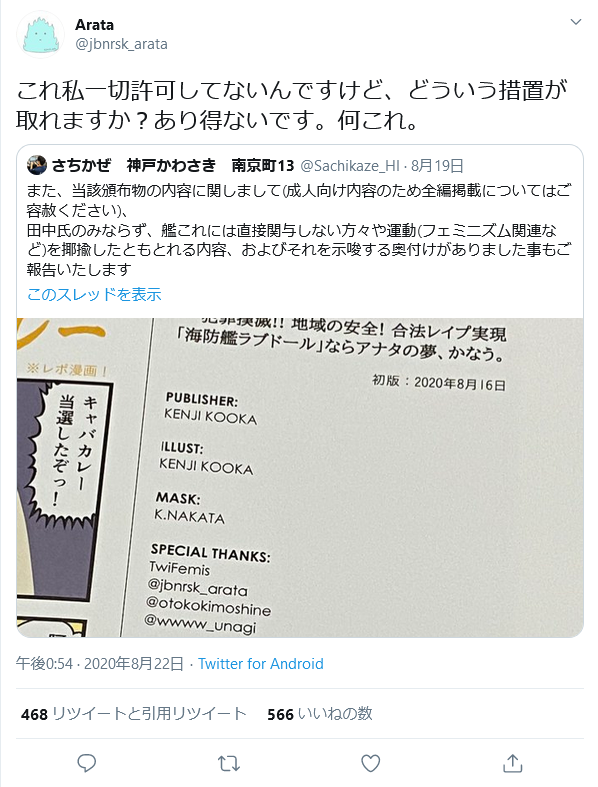Click the reply speech bubble icon
This screenshot has height=787, width=598.
pos(86,763)
